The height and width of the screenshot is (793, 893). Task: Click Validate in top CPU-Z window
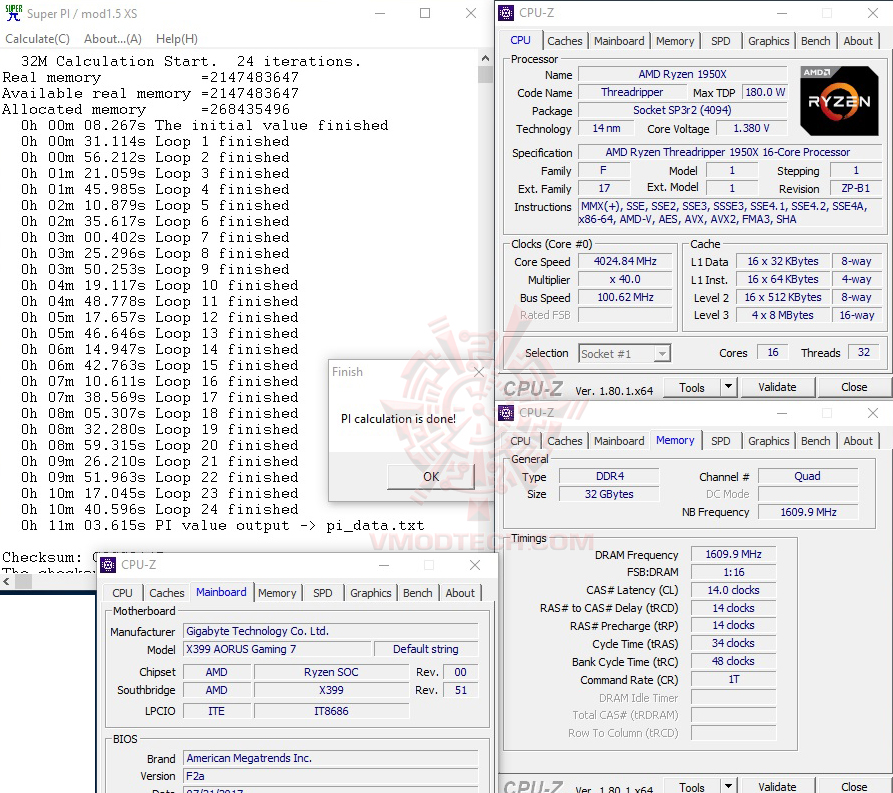(x=777, y=387)
